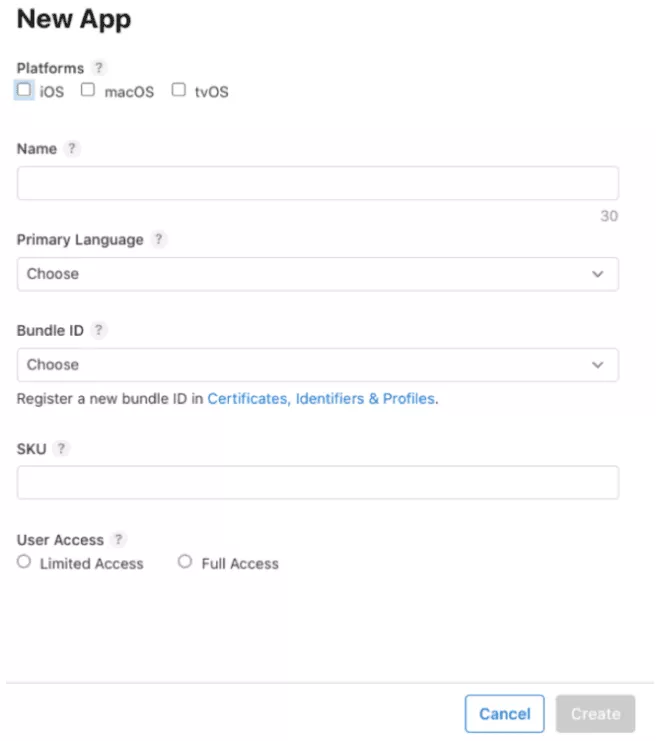Click the chevron arrow in Bundle ID
Viewport: 656px width, 741px height.
click(x=598, y=365)
